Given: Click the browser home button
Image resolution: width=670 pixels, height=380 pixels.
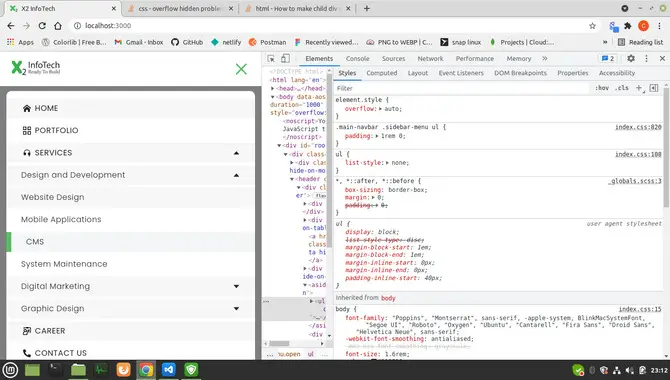Looking at the screenshot, I should [x=58, y=26].
